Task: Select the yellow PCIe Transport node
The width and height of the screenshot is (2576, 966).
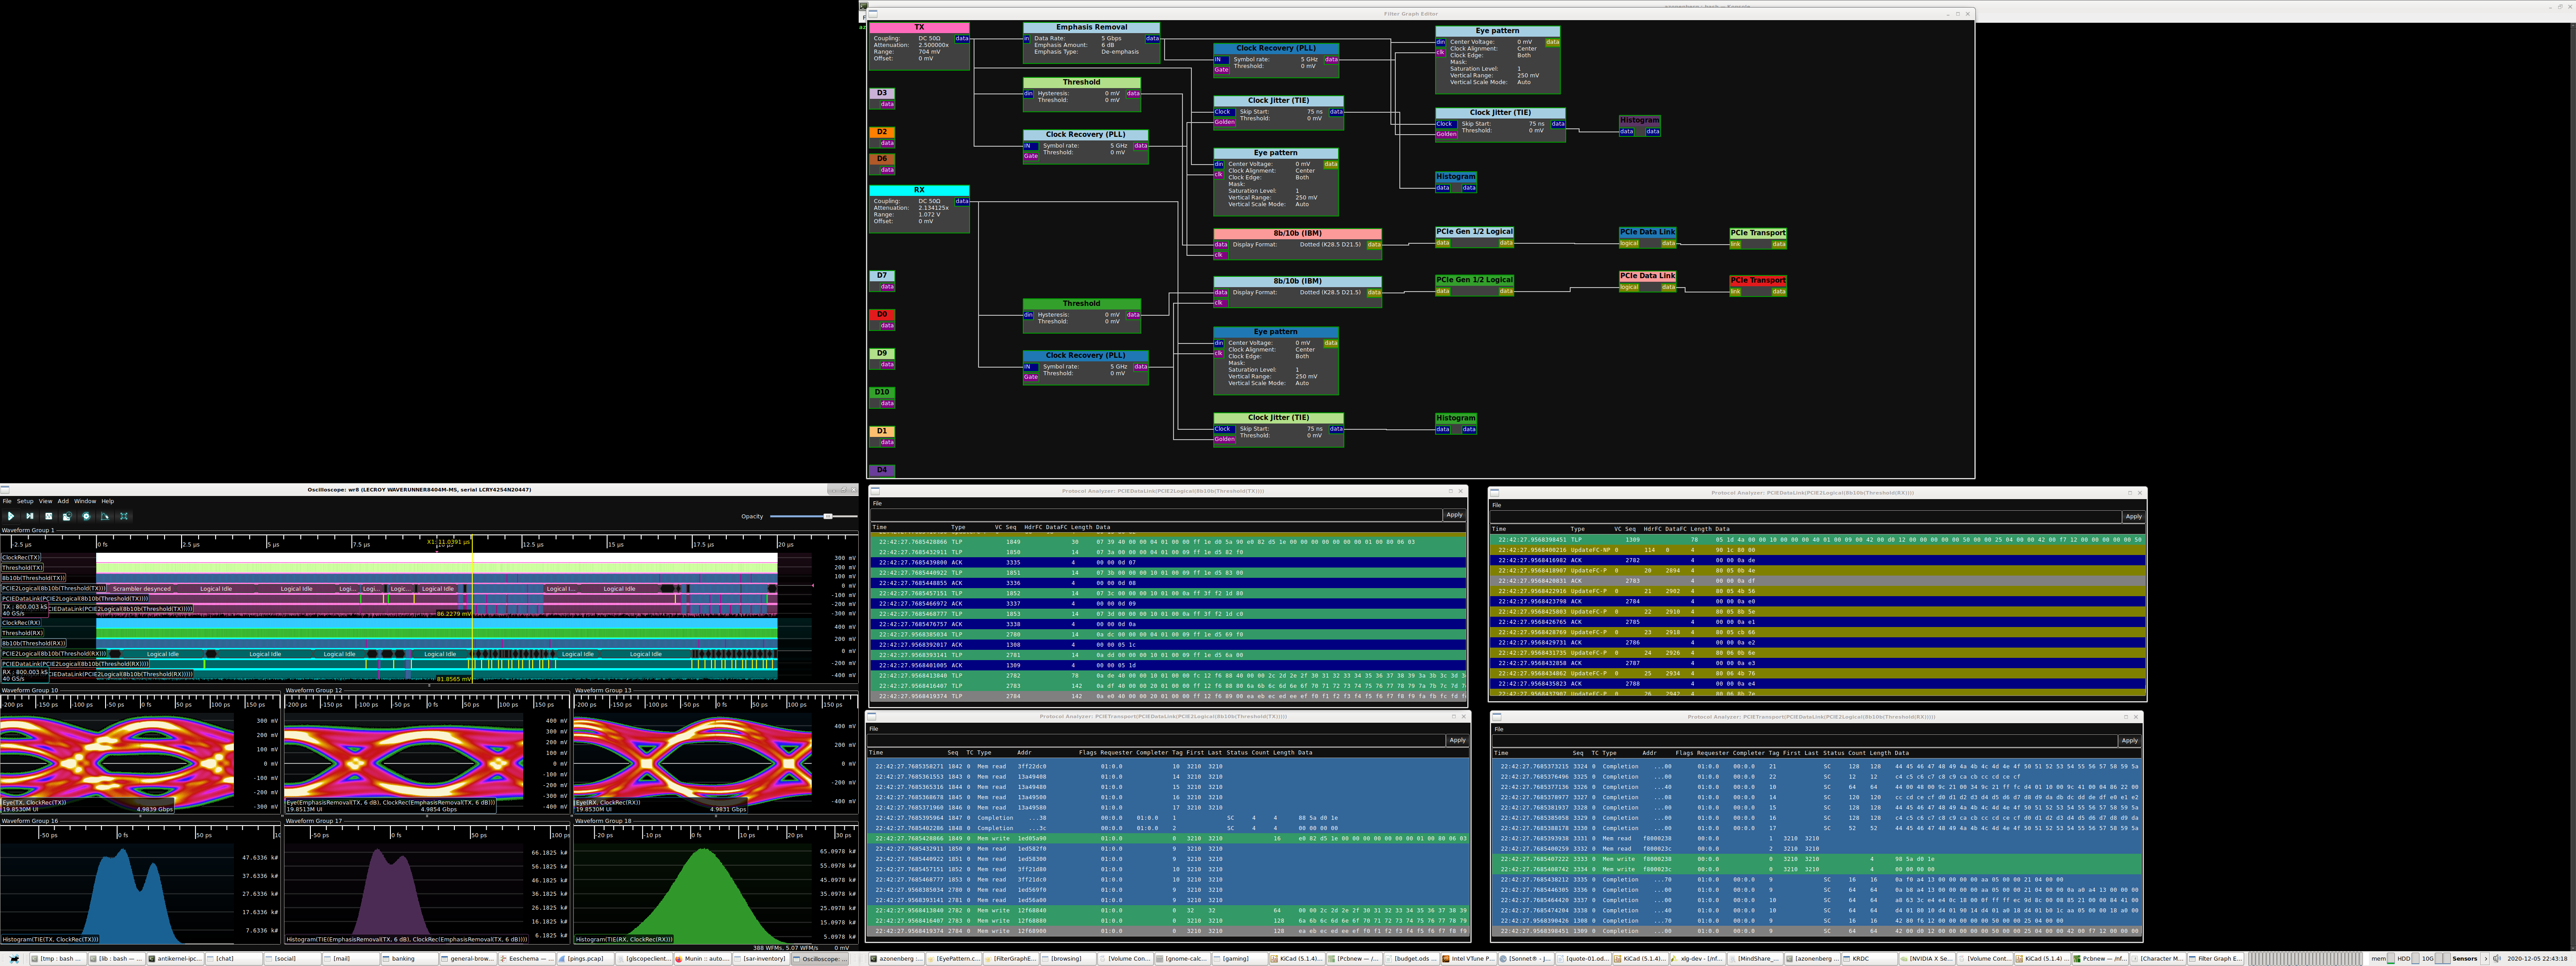Action: coord(1758,238)
